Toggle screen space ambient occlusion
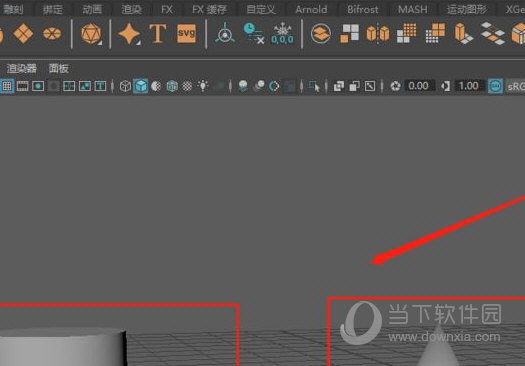The width and height of the screenshot is (525, 366). tap(243, 86)
